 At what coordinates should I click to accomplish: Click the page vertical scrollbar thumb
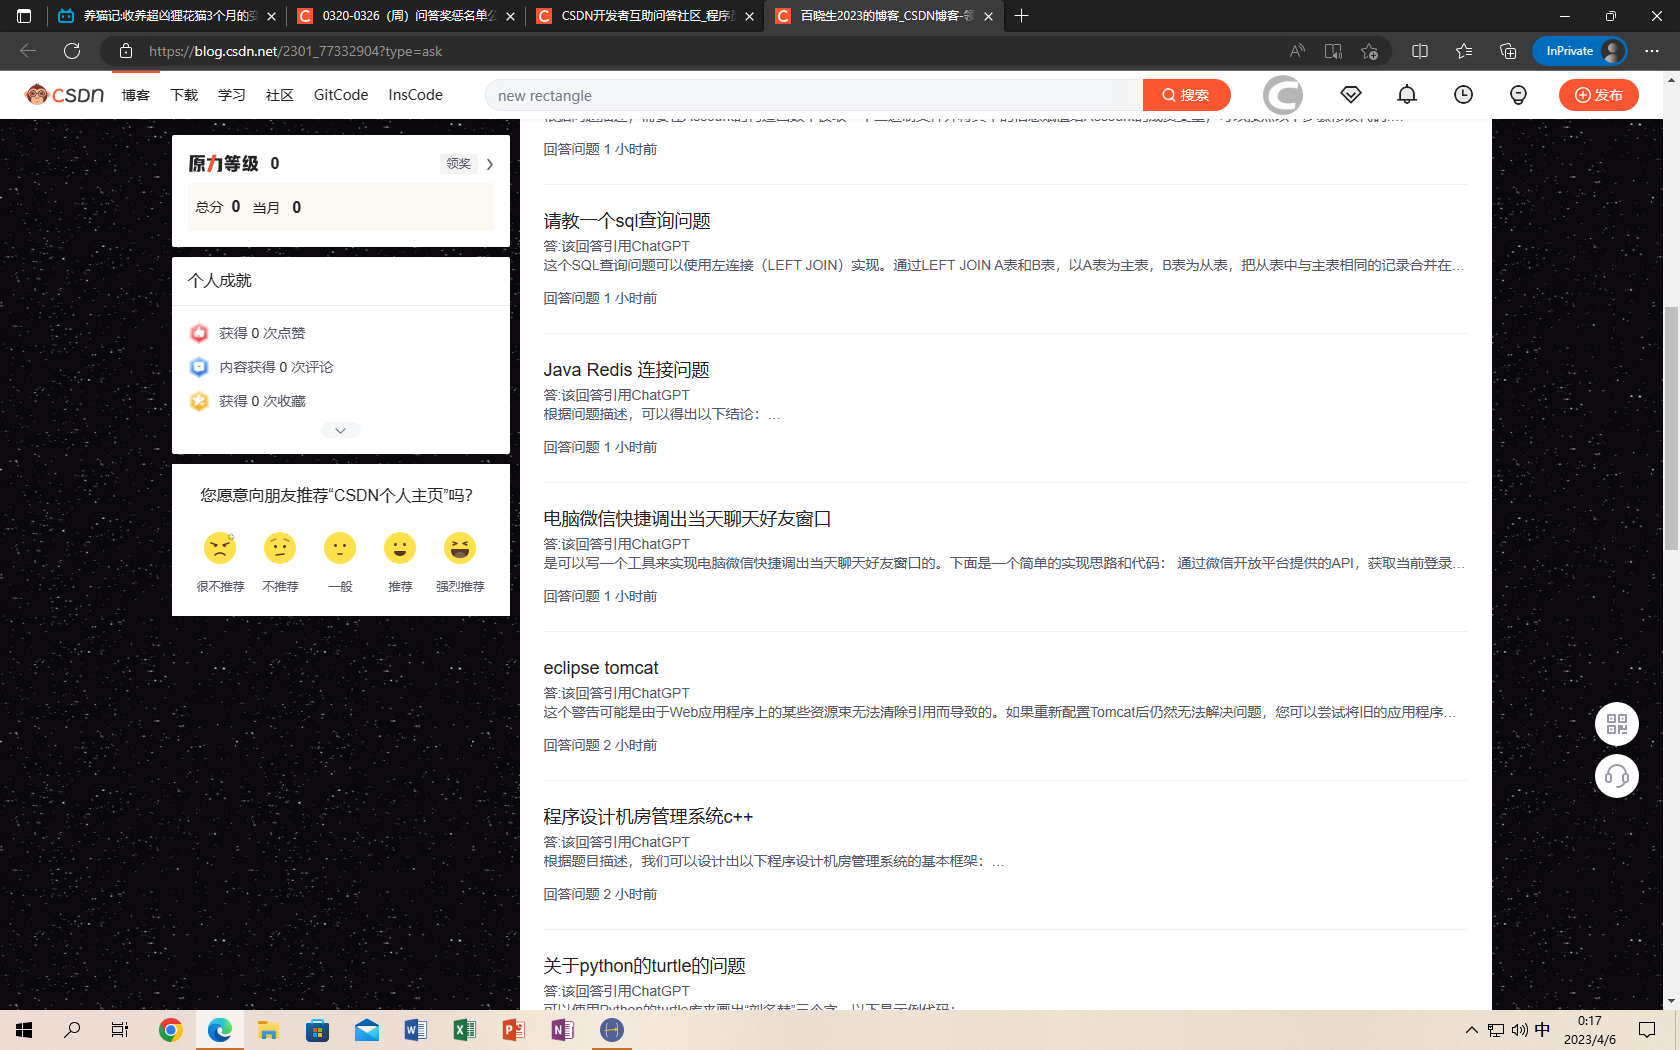click(x=1671, y=430)
